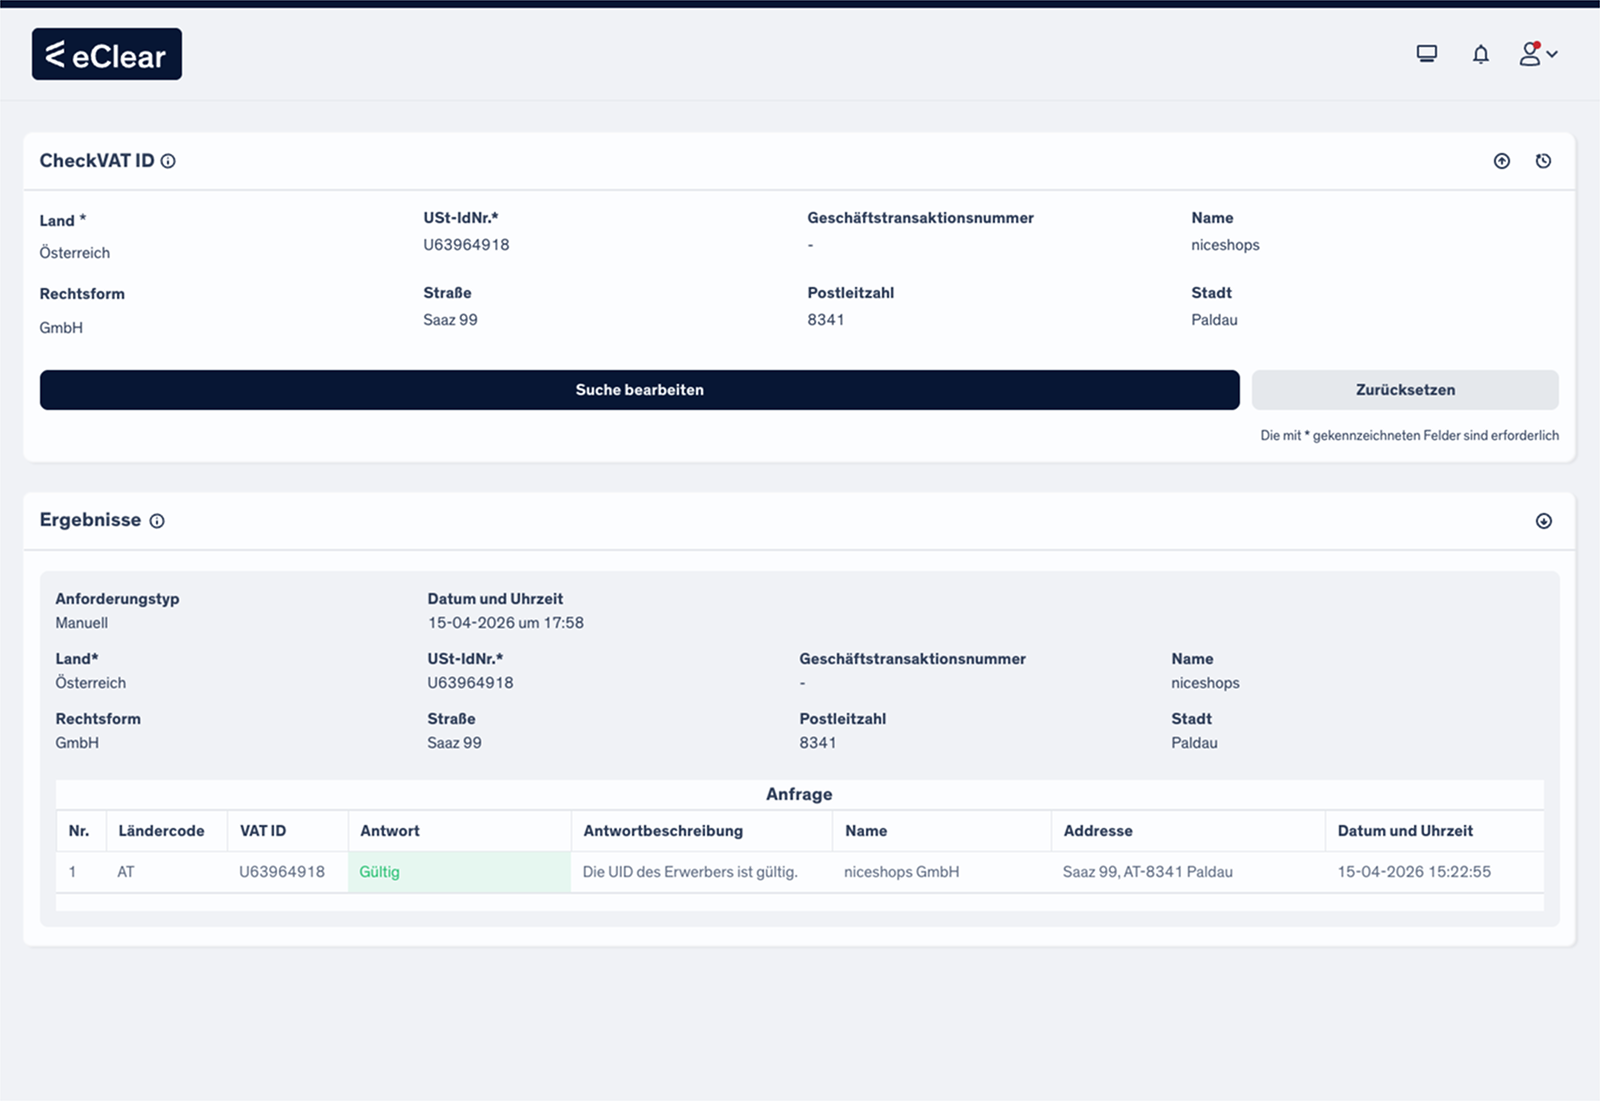Open the search history clock icon
1600x1101 pixels.
[1543, 161]
